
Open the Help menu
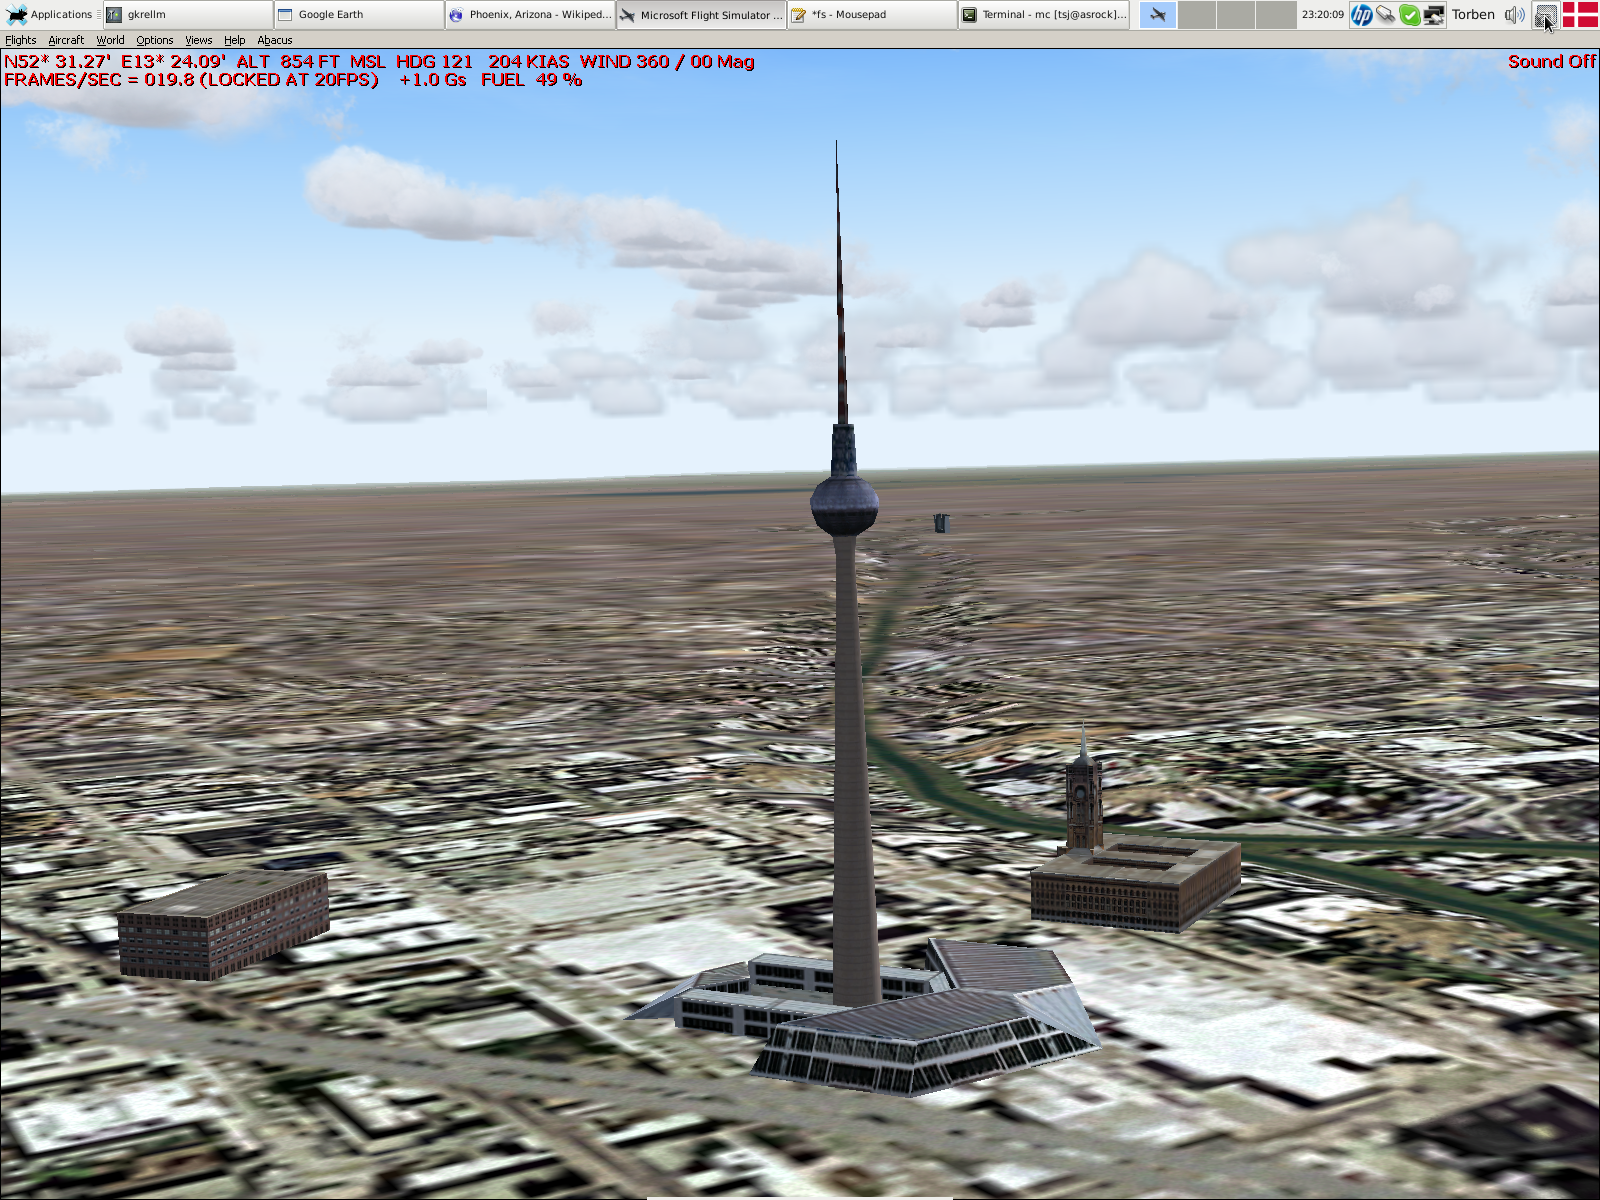(234, 40)
